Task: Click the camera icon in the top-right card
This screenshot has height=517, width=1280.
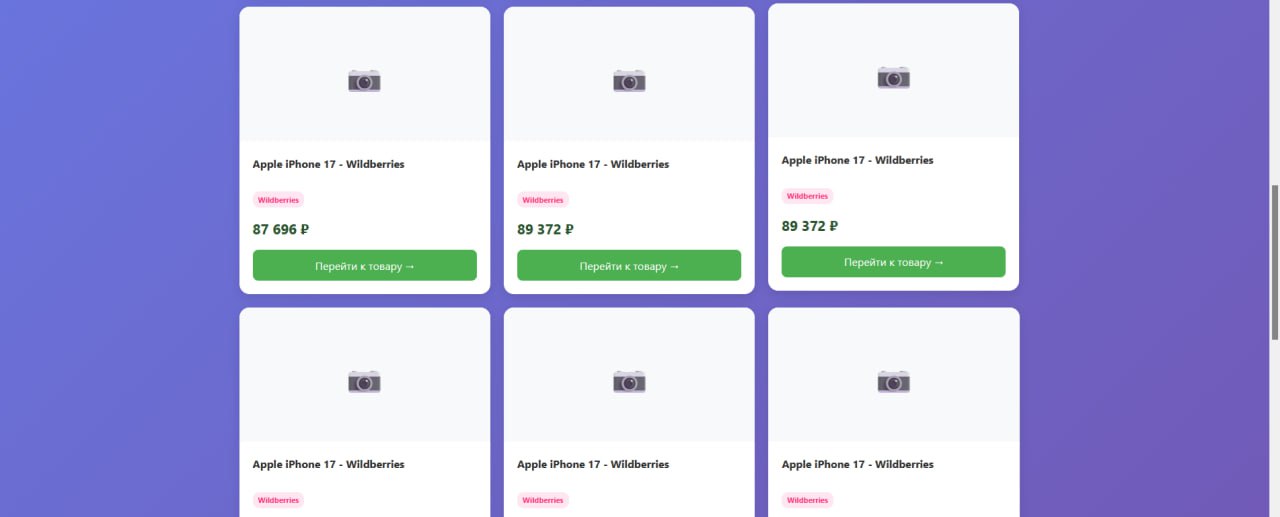Action: 893,77
